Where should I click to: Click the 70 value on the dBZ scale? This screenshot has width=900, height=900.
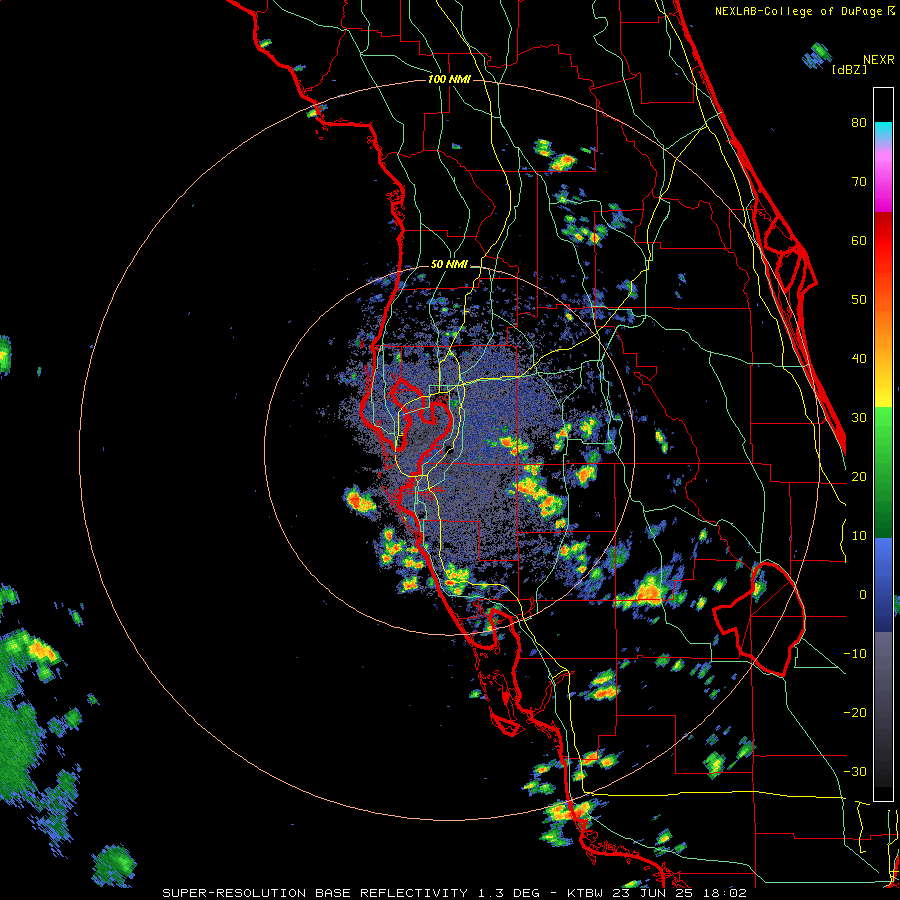[859, 182]
